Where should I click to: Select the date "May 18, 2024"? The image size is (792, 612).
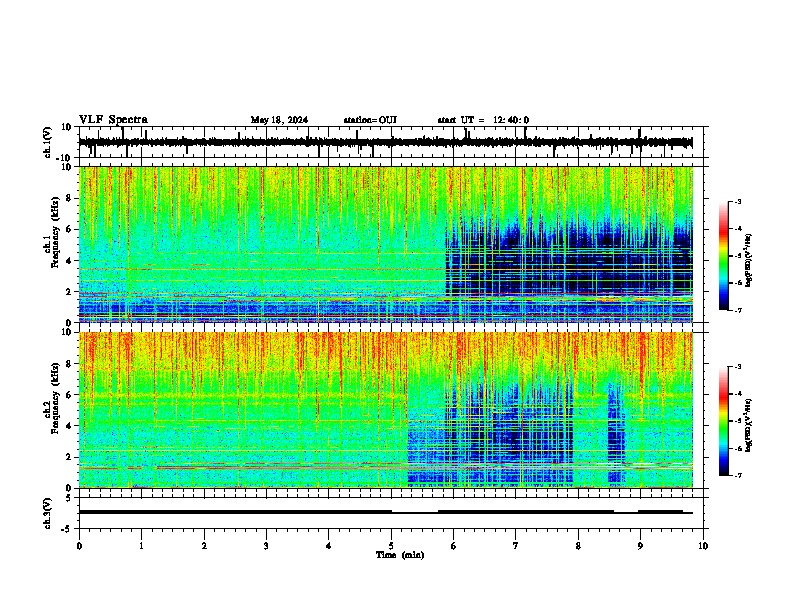tap(279, 120)
